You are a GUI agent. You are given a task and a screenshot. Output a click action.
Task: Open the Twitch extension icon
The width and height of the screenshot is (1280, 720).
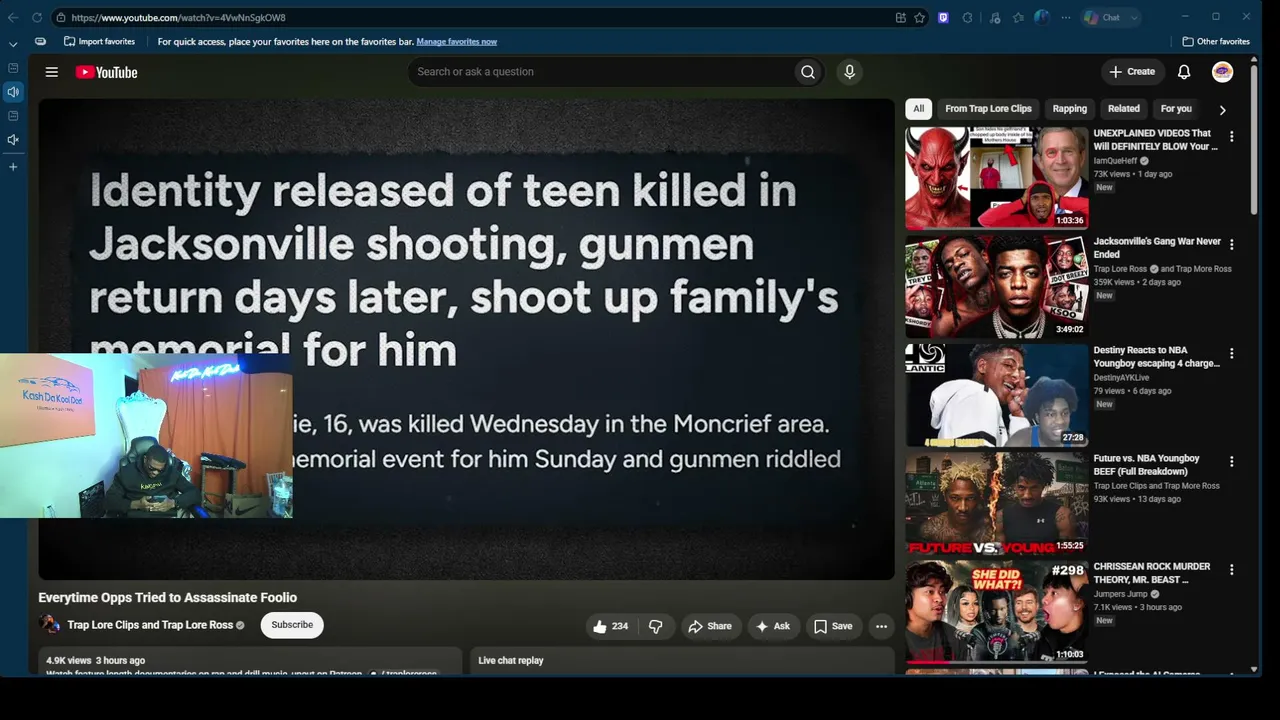point(943,18)
